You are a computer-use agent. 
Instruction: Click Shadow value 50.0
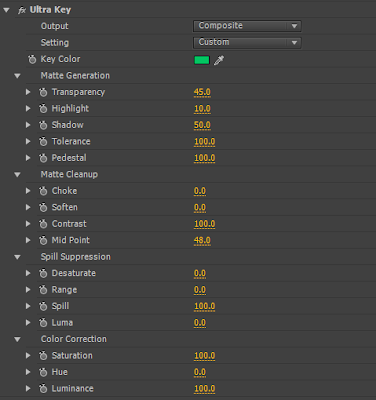pos(202,125)
